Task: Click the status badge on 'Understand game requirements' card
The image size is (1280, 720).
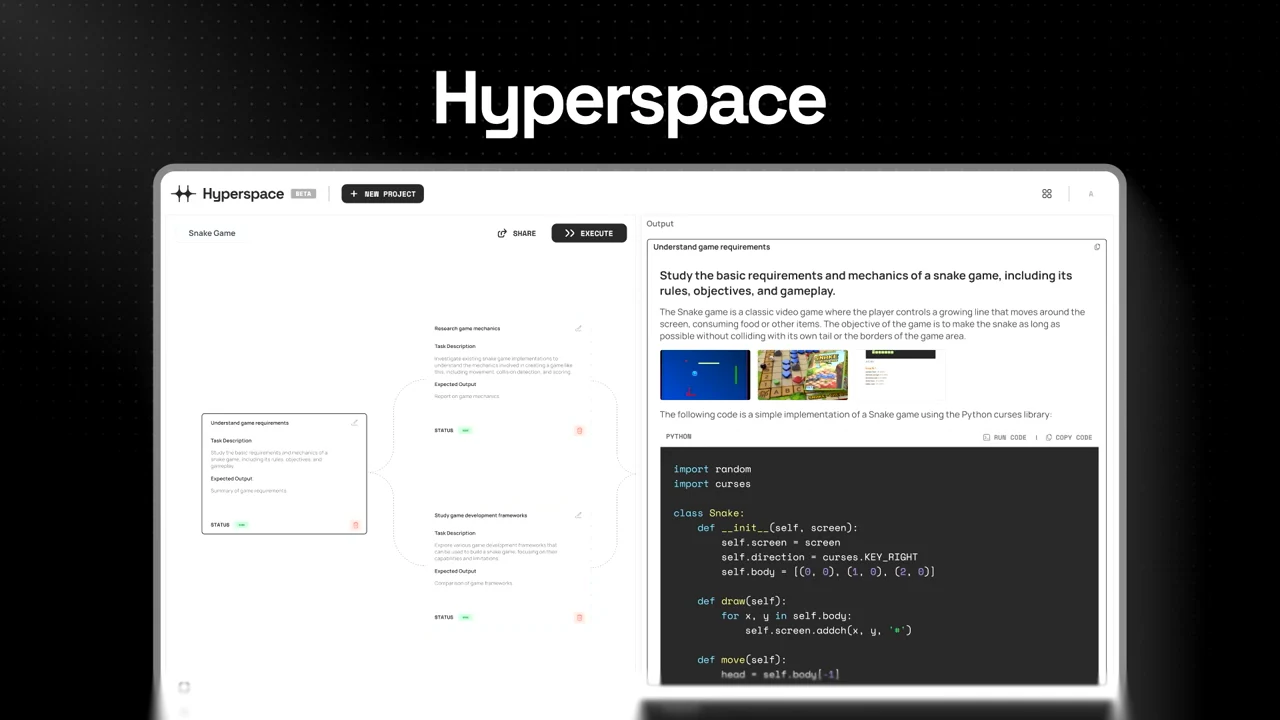Action: [x=242, y=525]
